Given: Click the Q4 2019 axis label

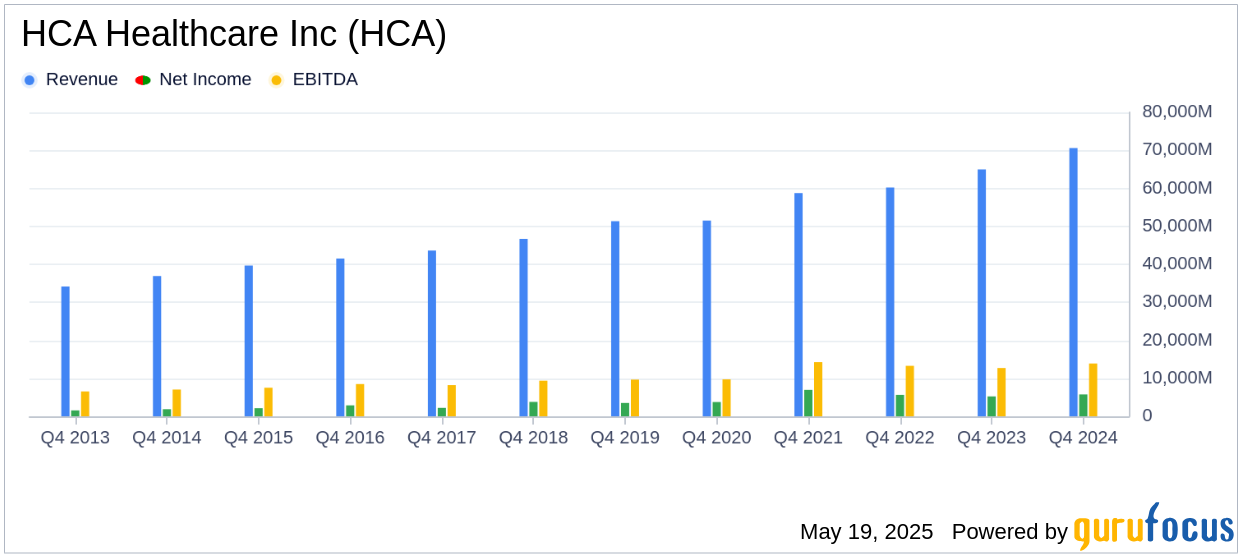Looking at the screenshot, I should point(625,438).
